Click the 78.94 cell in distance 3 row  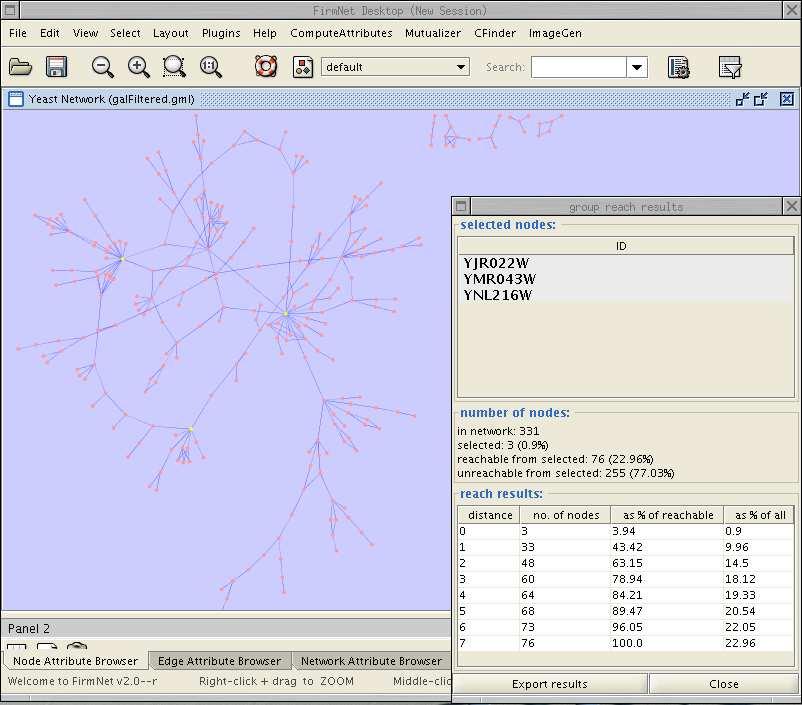(666, 579)
